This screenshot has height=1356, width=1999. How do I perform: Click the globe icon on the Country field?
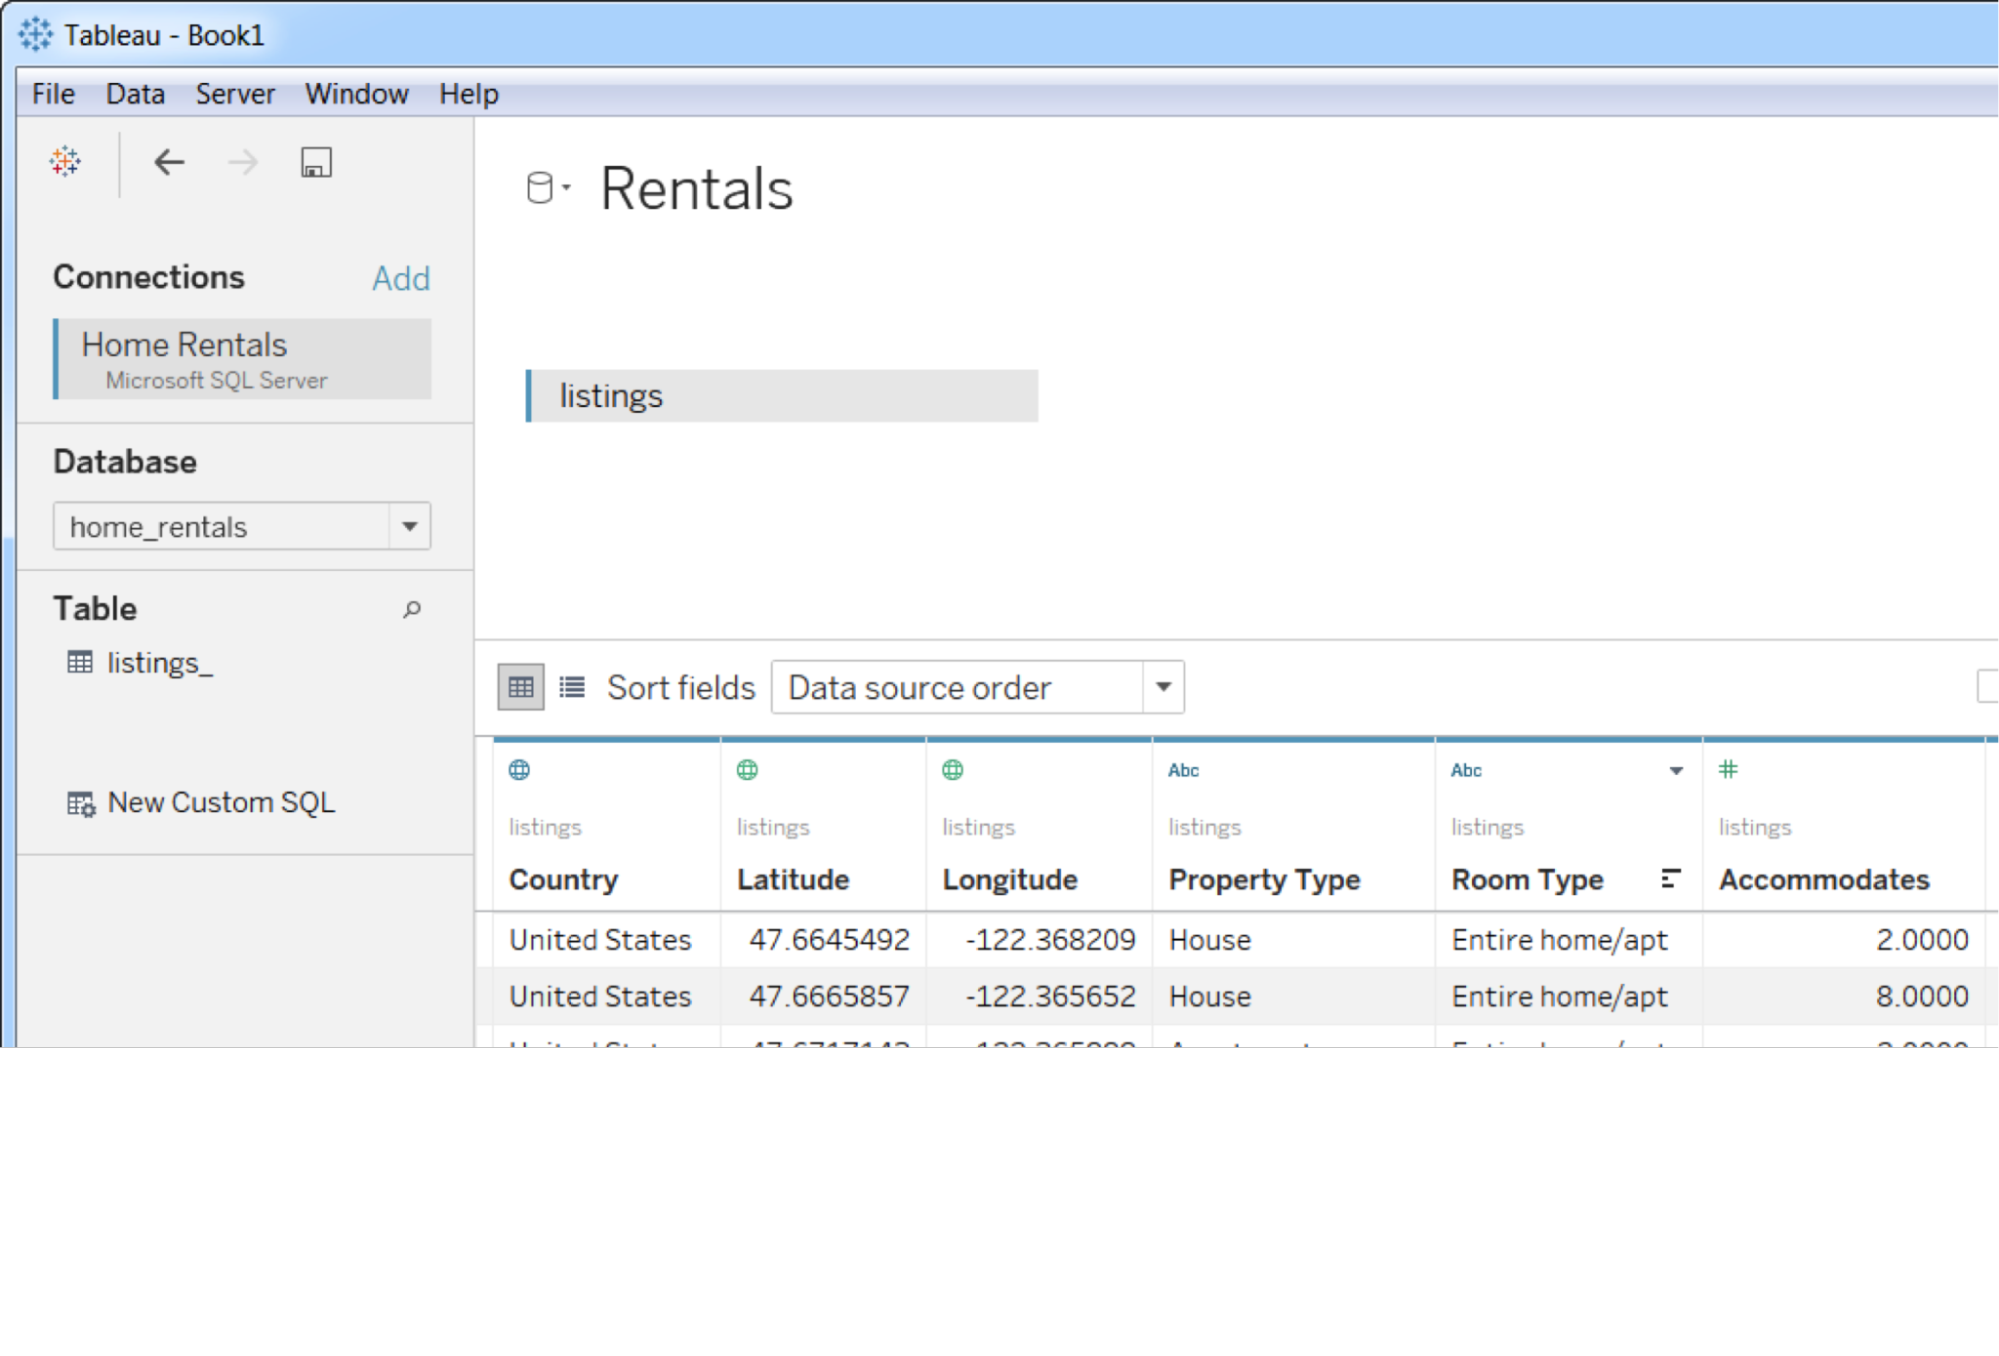pos(519,770)
